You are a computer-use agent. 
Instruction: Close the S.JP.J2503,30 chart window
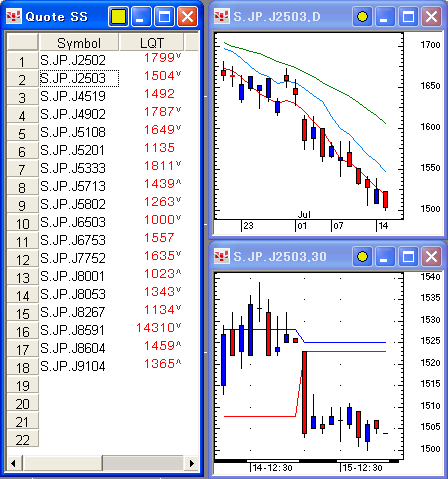431,256
